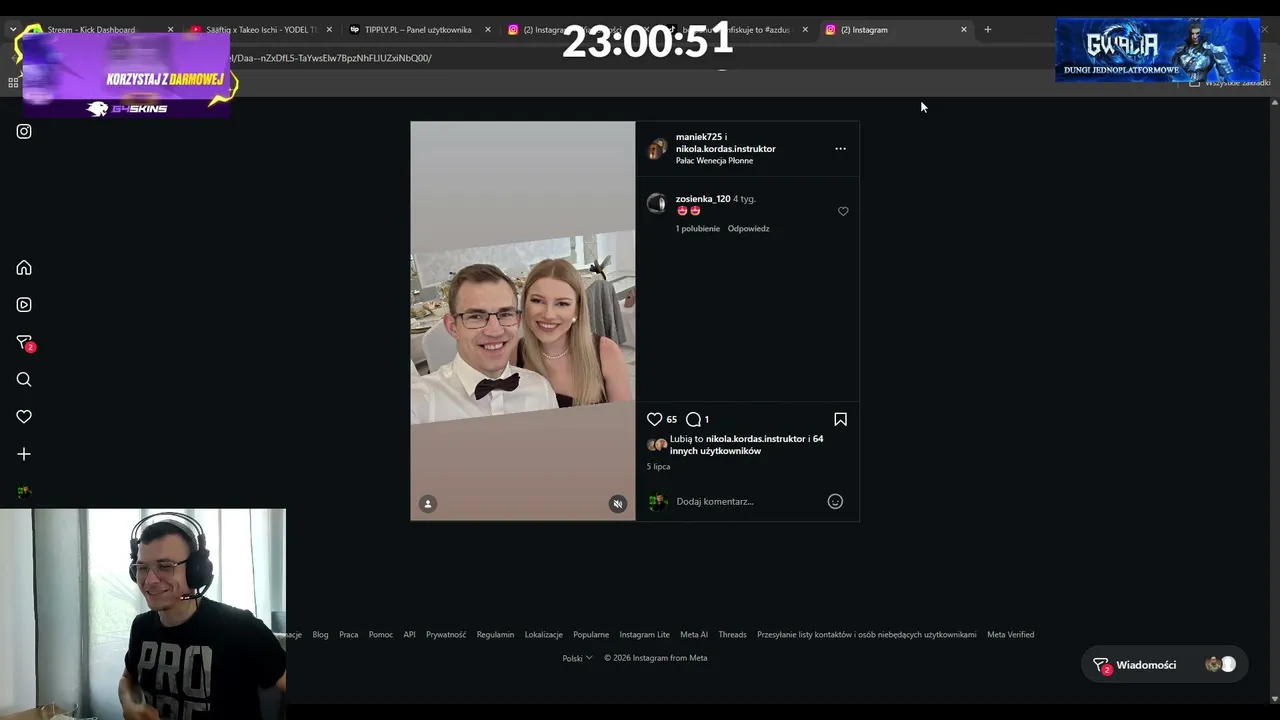Open Przesyłanie listy kontaktów footer link
Screen dimensions: 1280x720
[x=866, y=635]
